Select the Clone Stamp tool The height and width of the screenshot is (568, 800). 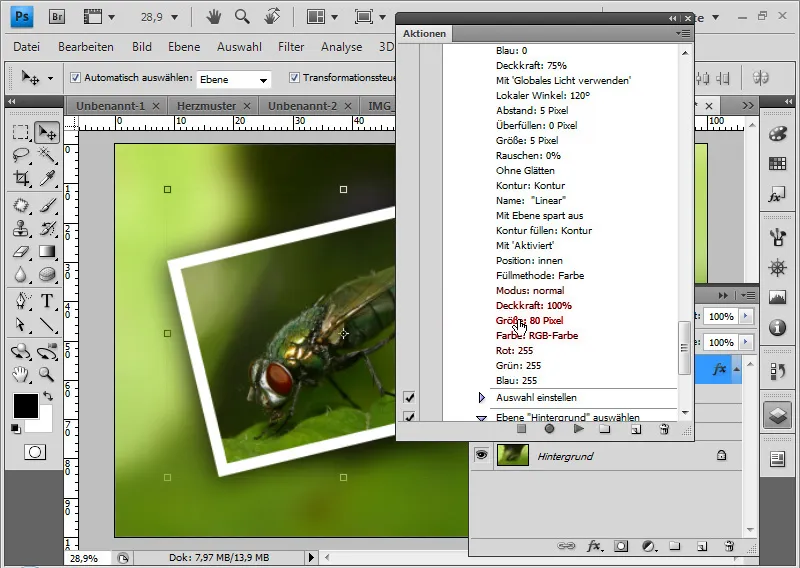click(20, 228)
